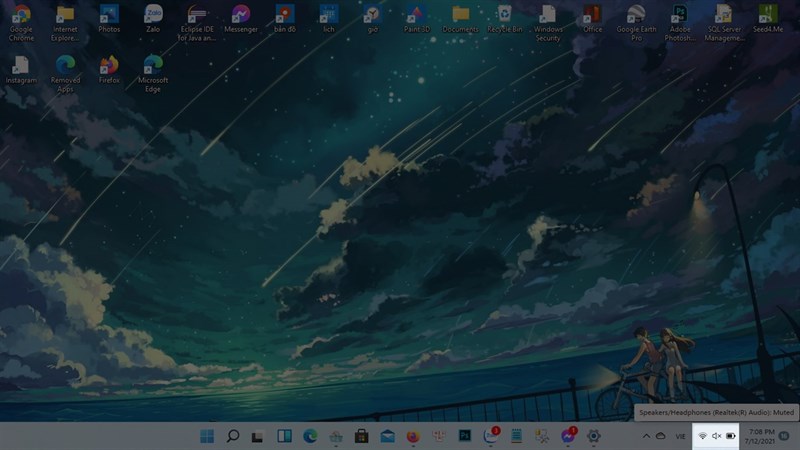
Task: Open Task View on taskbar
Action: pos(258,437)
